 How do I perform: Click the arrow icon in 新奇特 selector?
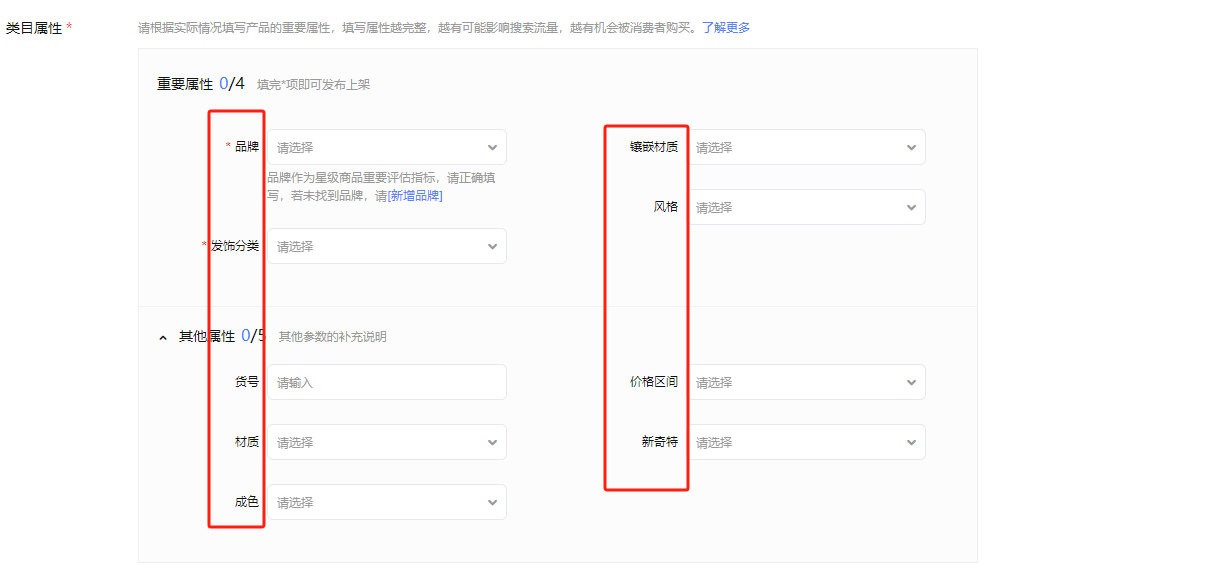911,442
